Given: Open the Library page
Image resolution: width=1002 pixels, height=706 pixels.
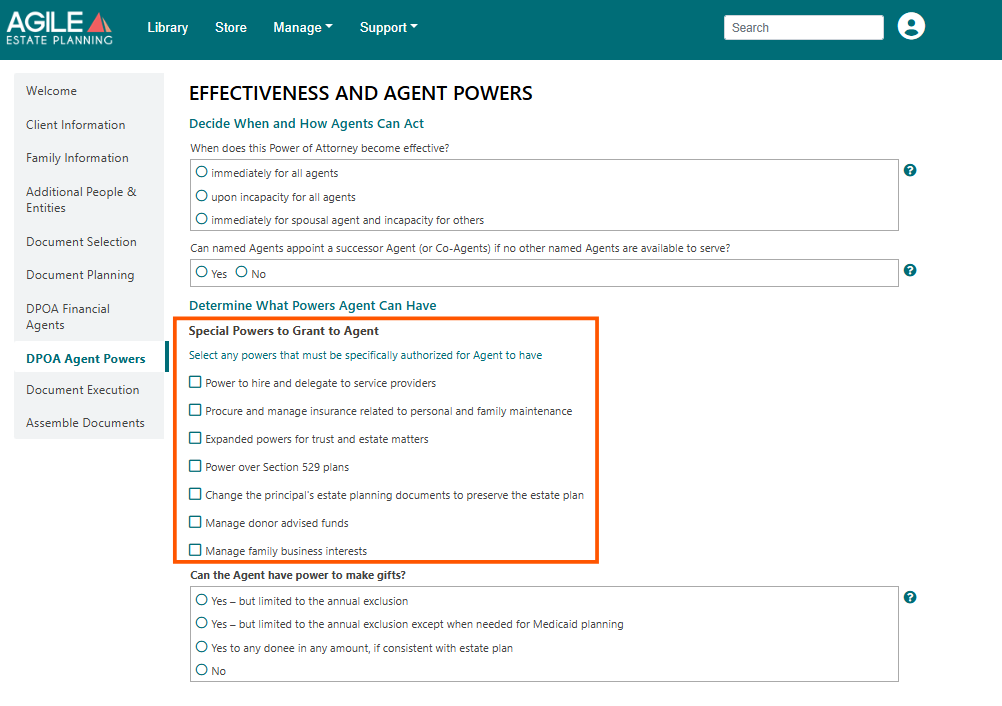Looking at the screenshot, I should [x=167, y=27].
